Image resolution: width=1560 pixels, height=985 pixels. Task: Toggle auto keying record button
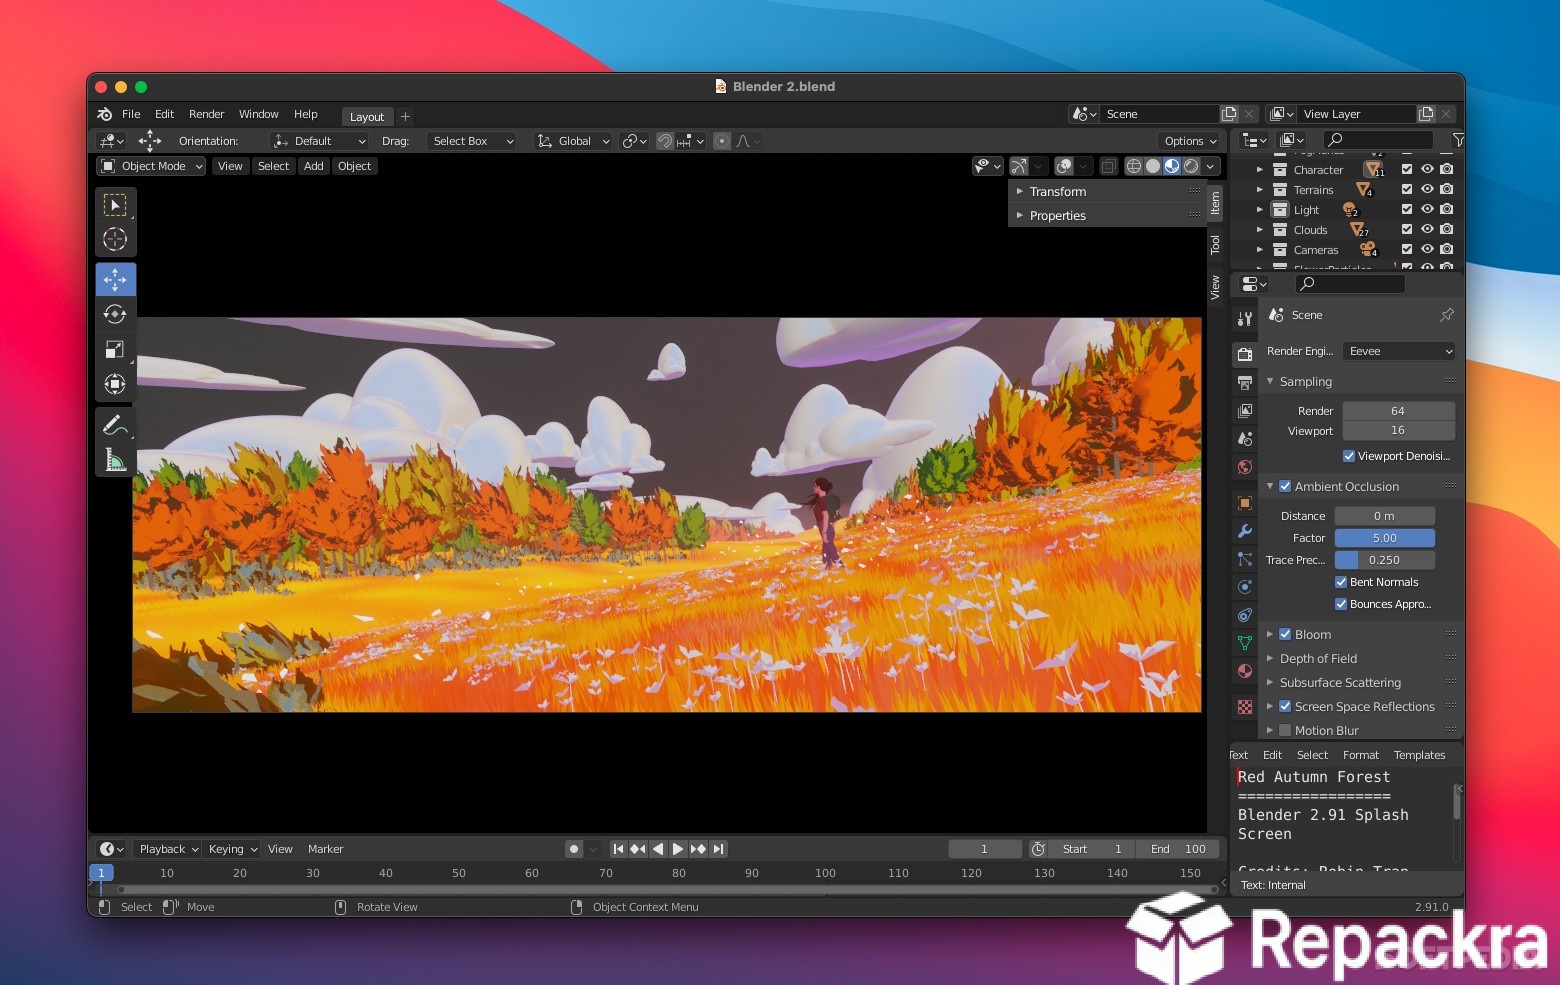click(574, 849)
